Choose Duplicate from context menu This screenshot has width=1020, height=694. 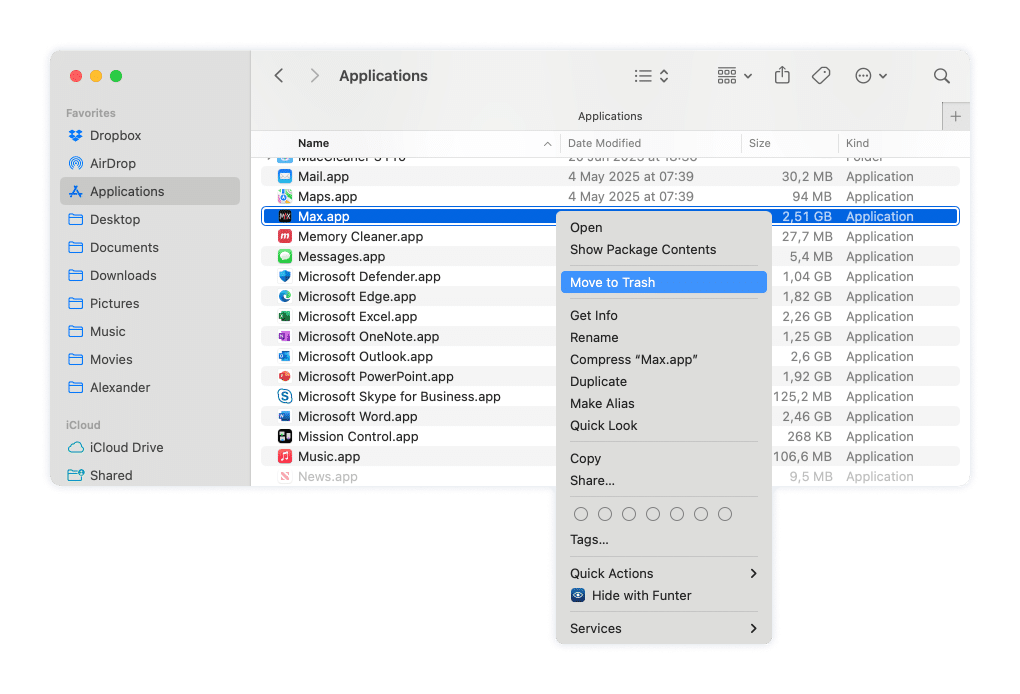664,382
